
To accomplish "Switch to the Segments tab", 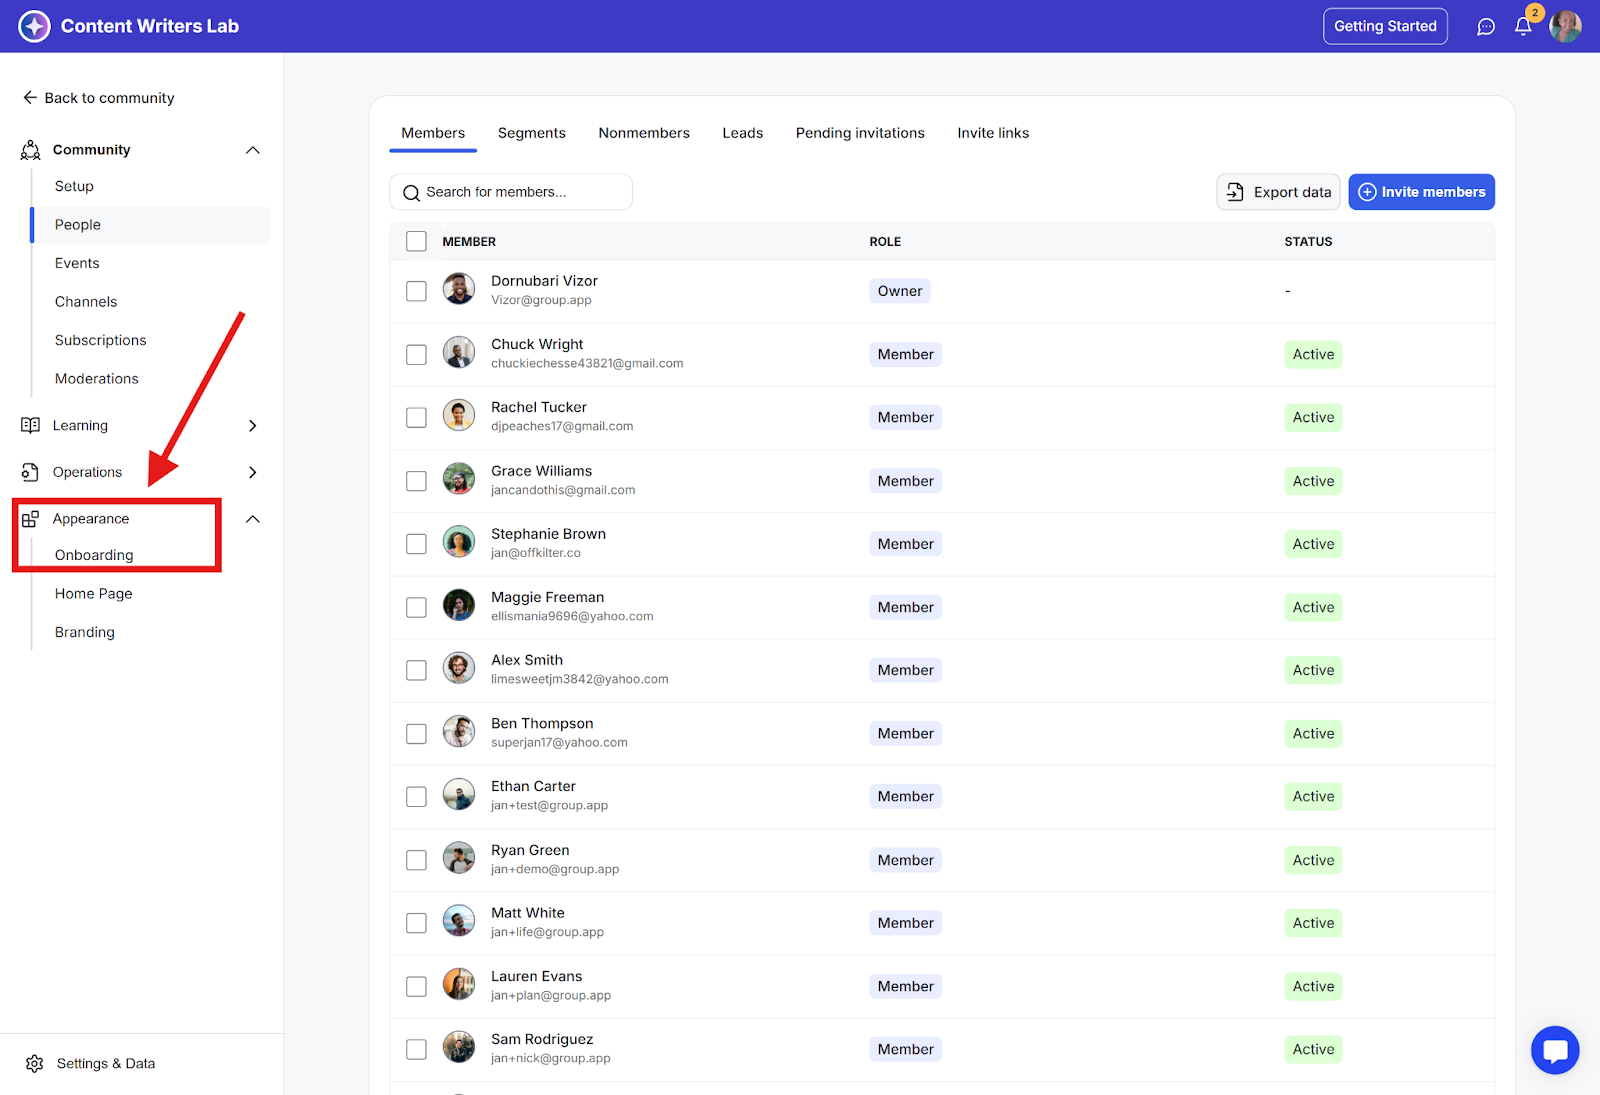I will [x=531, y=133].
